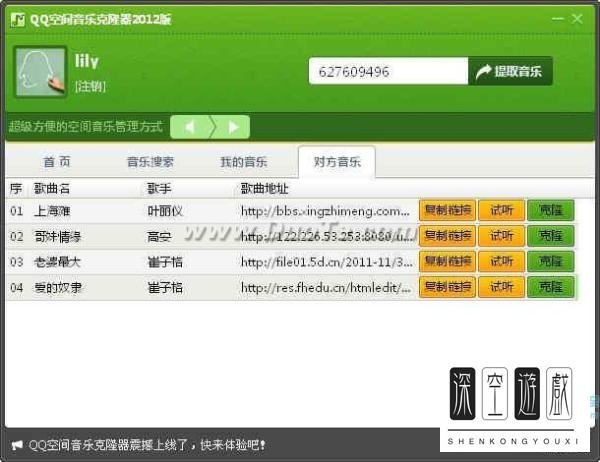Click the 歌曲名 column header
Screen dimensions: 600x462
52,189
